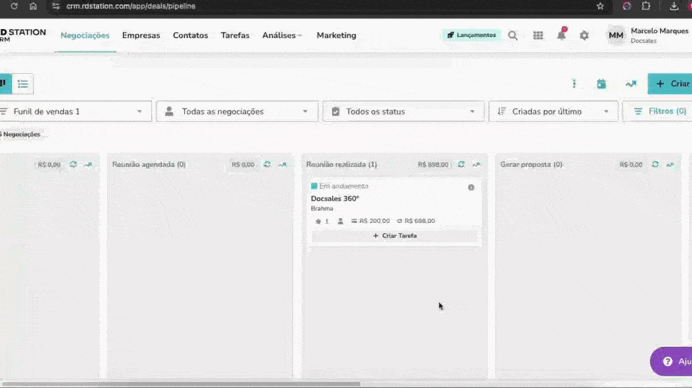The height and width of the screenshot is (388, 692).
Task: Open chart icon in Gerar proposta column
Action: click(x=670, y=164)
